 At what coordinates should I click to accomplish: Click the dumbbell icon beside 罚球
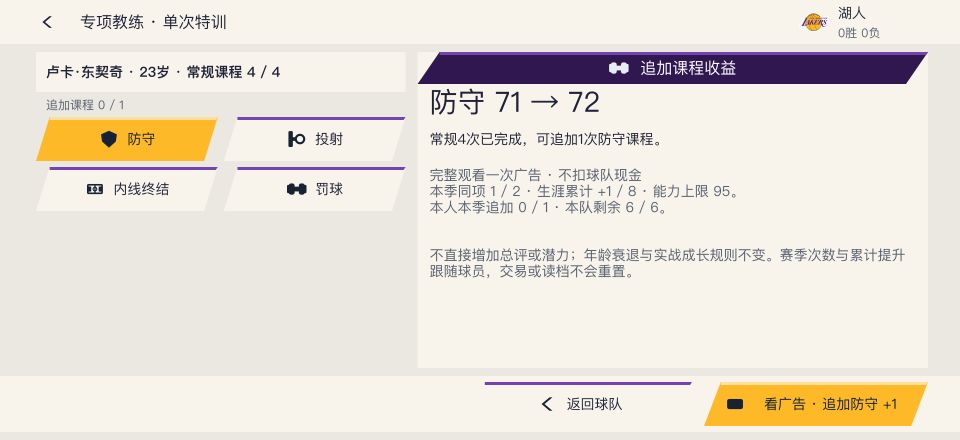coord(296,190)
